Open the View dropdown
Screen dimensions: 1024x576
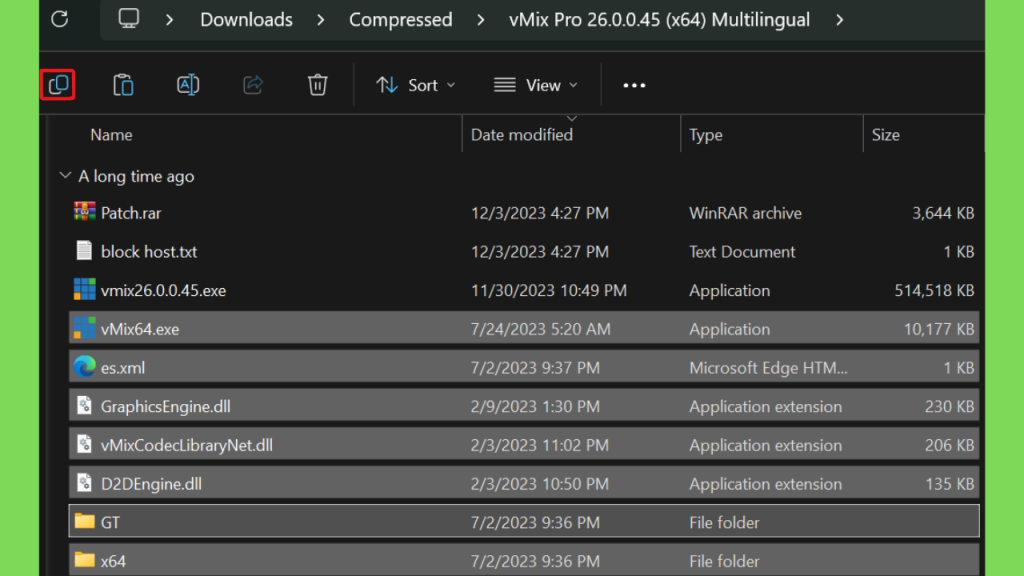coord(536,85)
